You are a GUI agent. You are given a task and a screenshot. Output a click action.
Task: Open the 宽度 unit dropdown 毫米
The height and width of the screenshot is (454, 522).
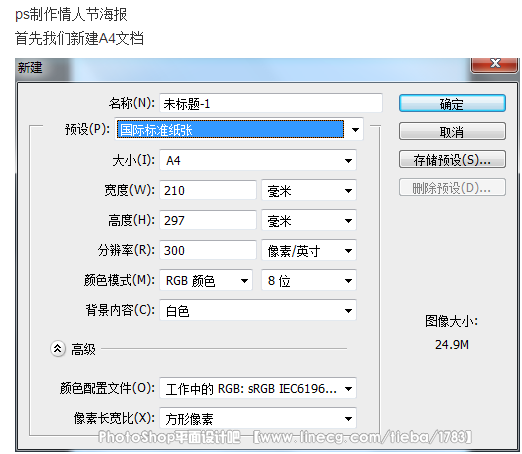(309, 190)
